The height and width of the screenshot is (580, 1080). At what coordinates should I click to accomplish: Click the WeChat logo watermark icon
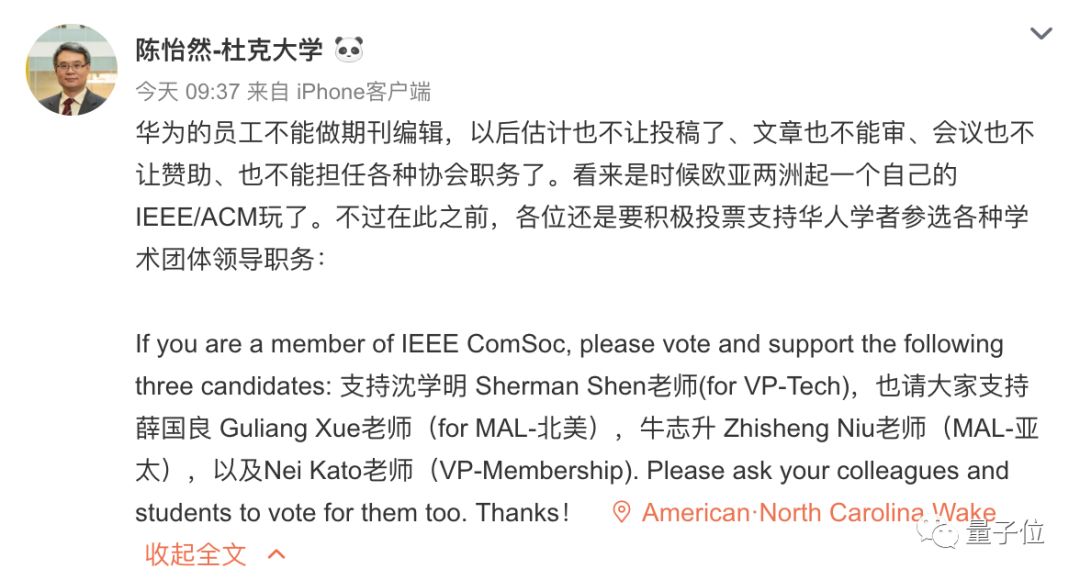tap(942, 534)
